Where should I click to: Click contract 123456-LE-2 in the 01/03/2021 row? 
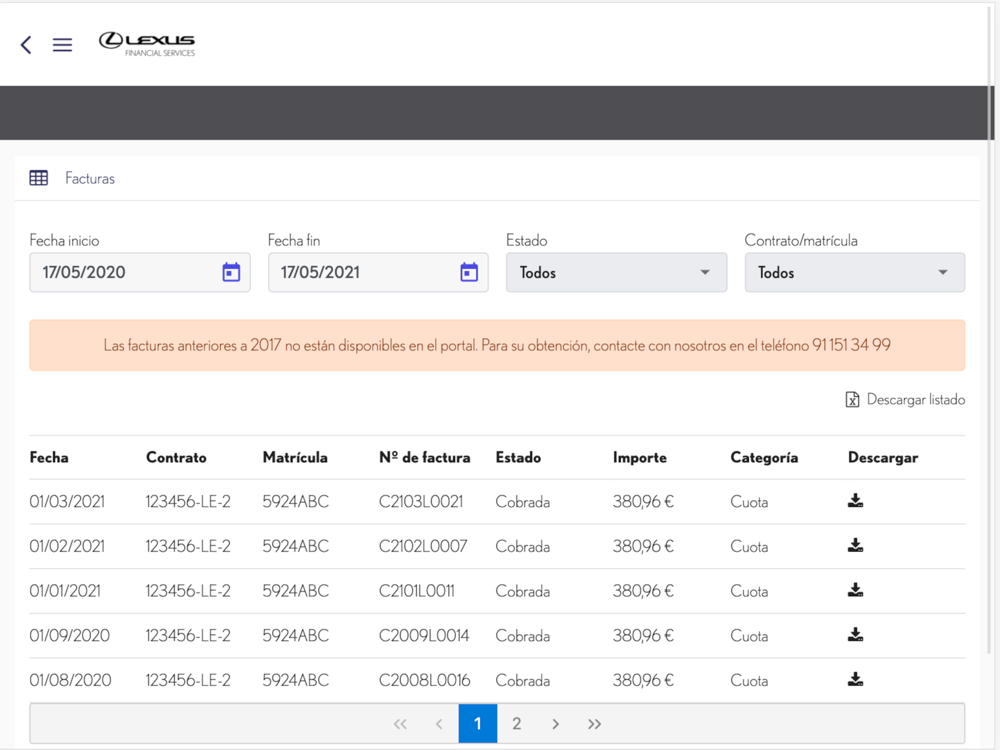188,502
